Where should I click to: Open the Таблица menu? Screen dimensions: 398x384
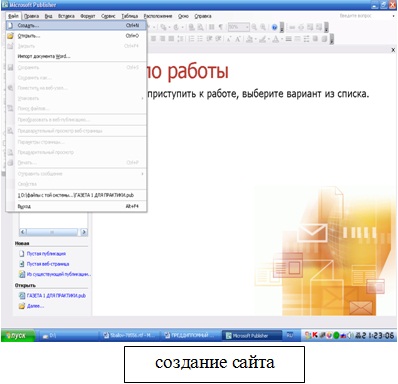pos(130,16)
